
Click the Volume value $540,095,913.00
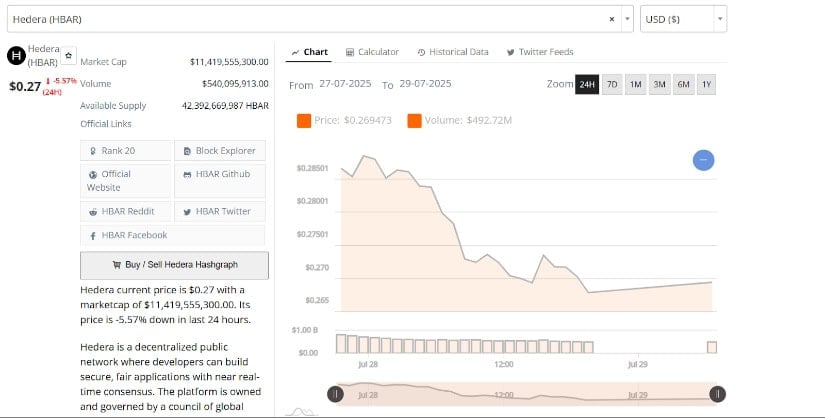pos(235,84)
